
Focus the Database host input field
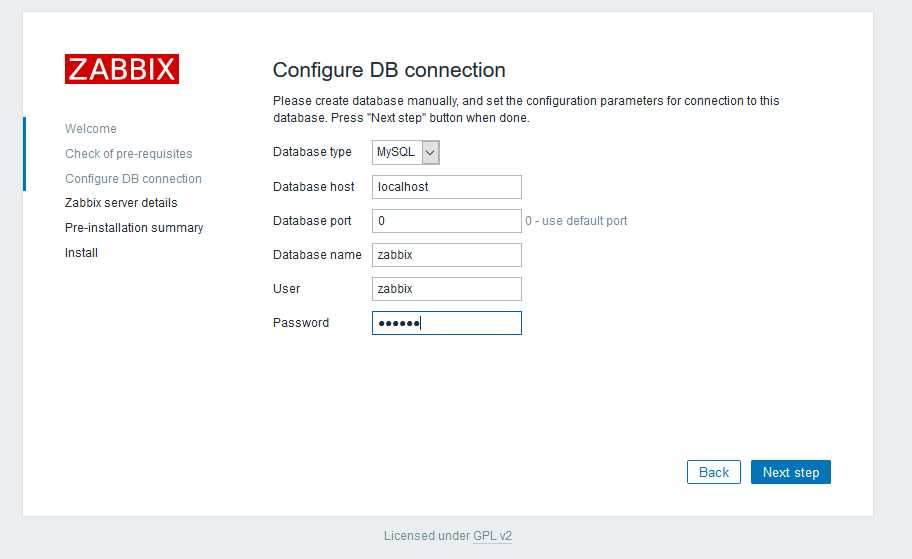[x=447, y=187]
